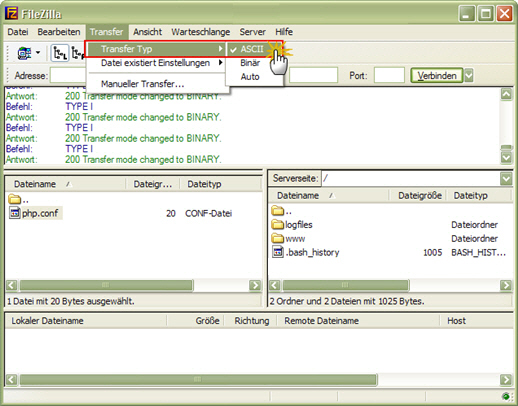The height and width of the screenshot is (406, 518).
Task: Open the Bearbeiten menu
Action: pyautogui.click(x=59, y=32)
